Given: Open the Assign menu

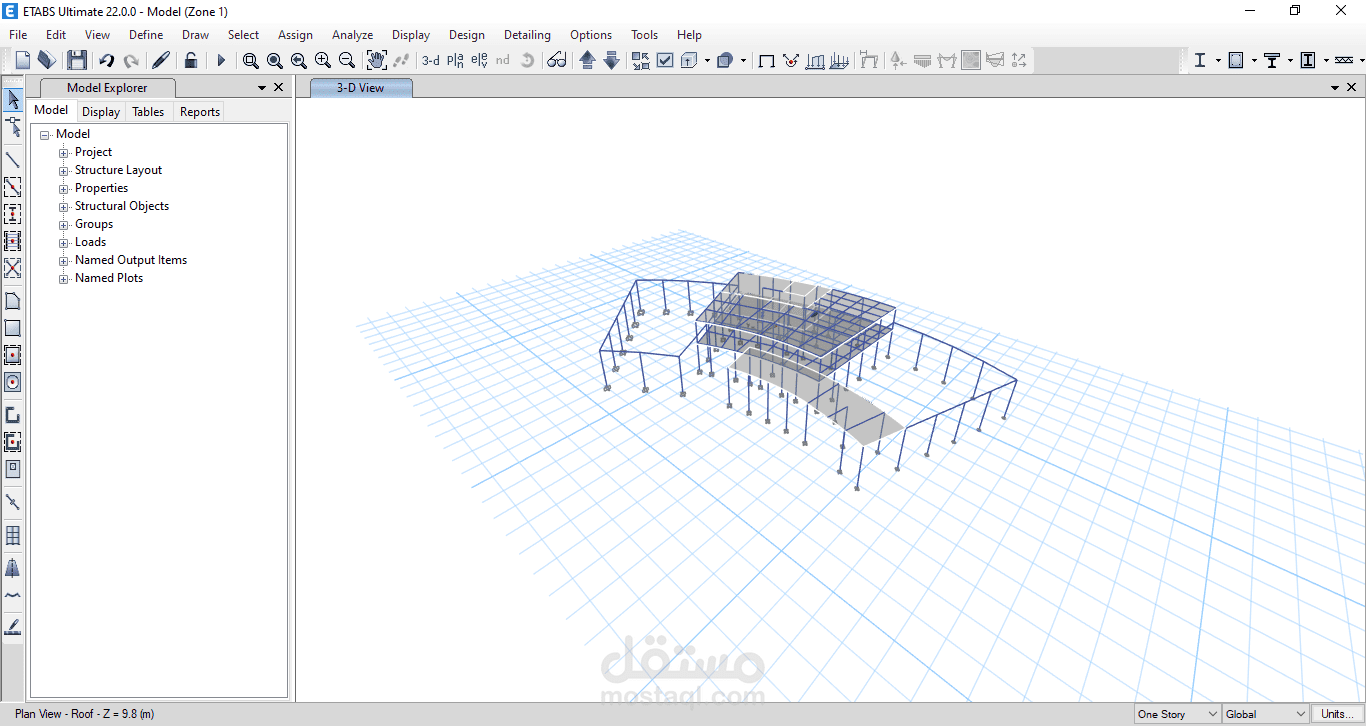Looking at the screenshot, I should 295,34.
